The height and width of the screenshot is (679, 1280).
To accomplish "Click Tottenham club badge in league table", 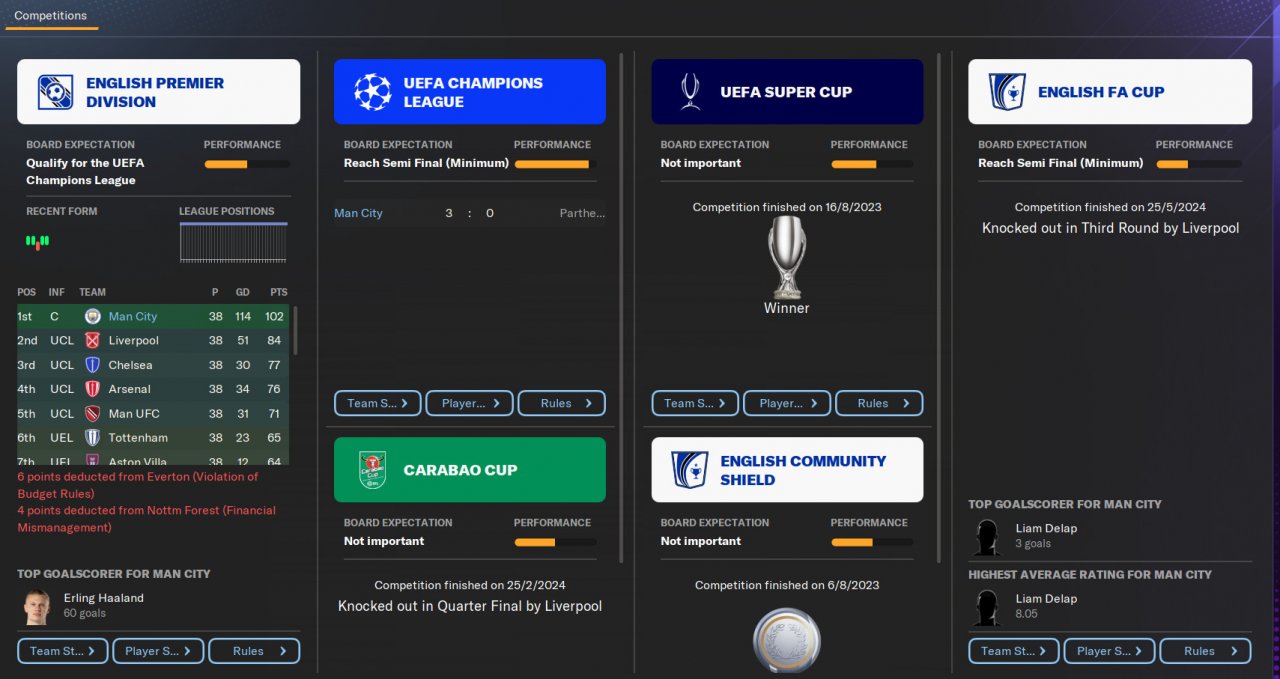I will (93, 437).
